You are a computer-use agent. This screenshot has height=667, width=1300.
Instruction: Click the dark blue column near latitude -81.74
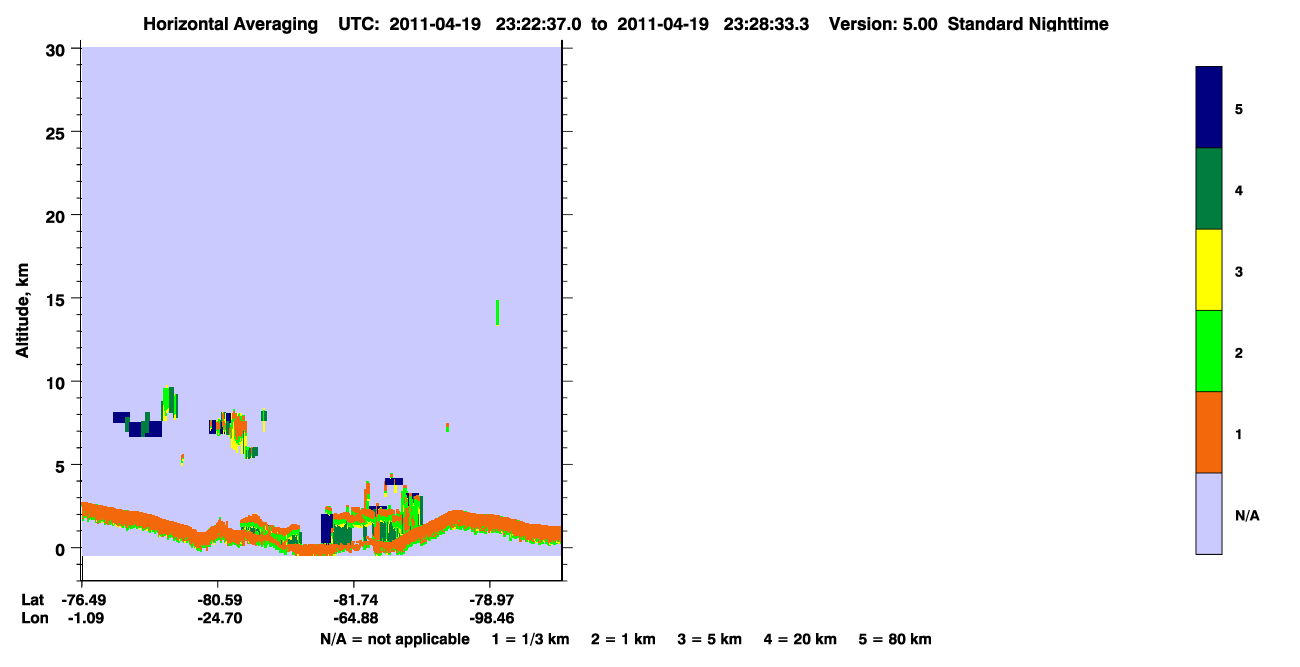pos(326,528)
